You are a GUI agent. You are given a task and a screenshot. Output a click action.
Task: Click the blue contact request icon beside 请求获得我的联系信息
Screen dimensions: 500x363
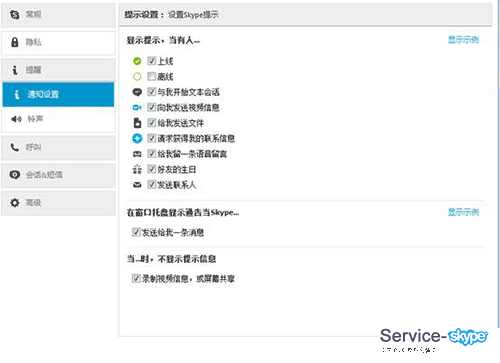pyautogui.click(x=137, y=138)
